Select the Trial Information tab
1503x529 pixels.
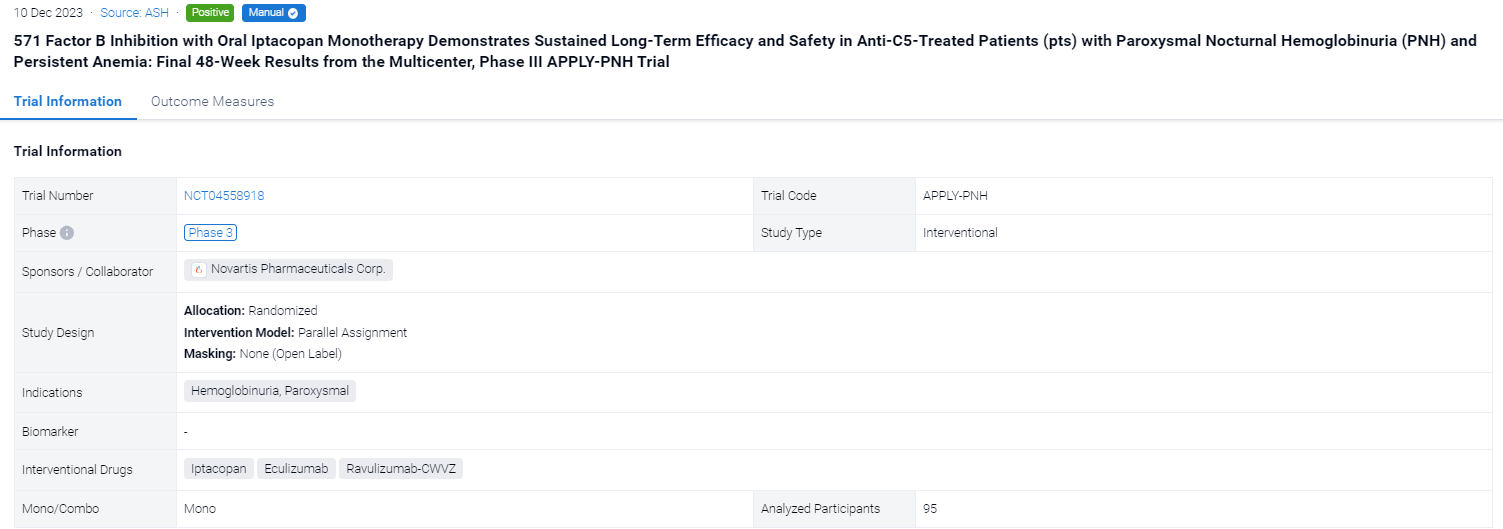(68, 101)
